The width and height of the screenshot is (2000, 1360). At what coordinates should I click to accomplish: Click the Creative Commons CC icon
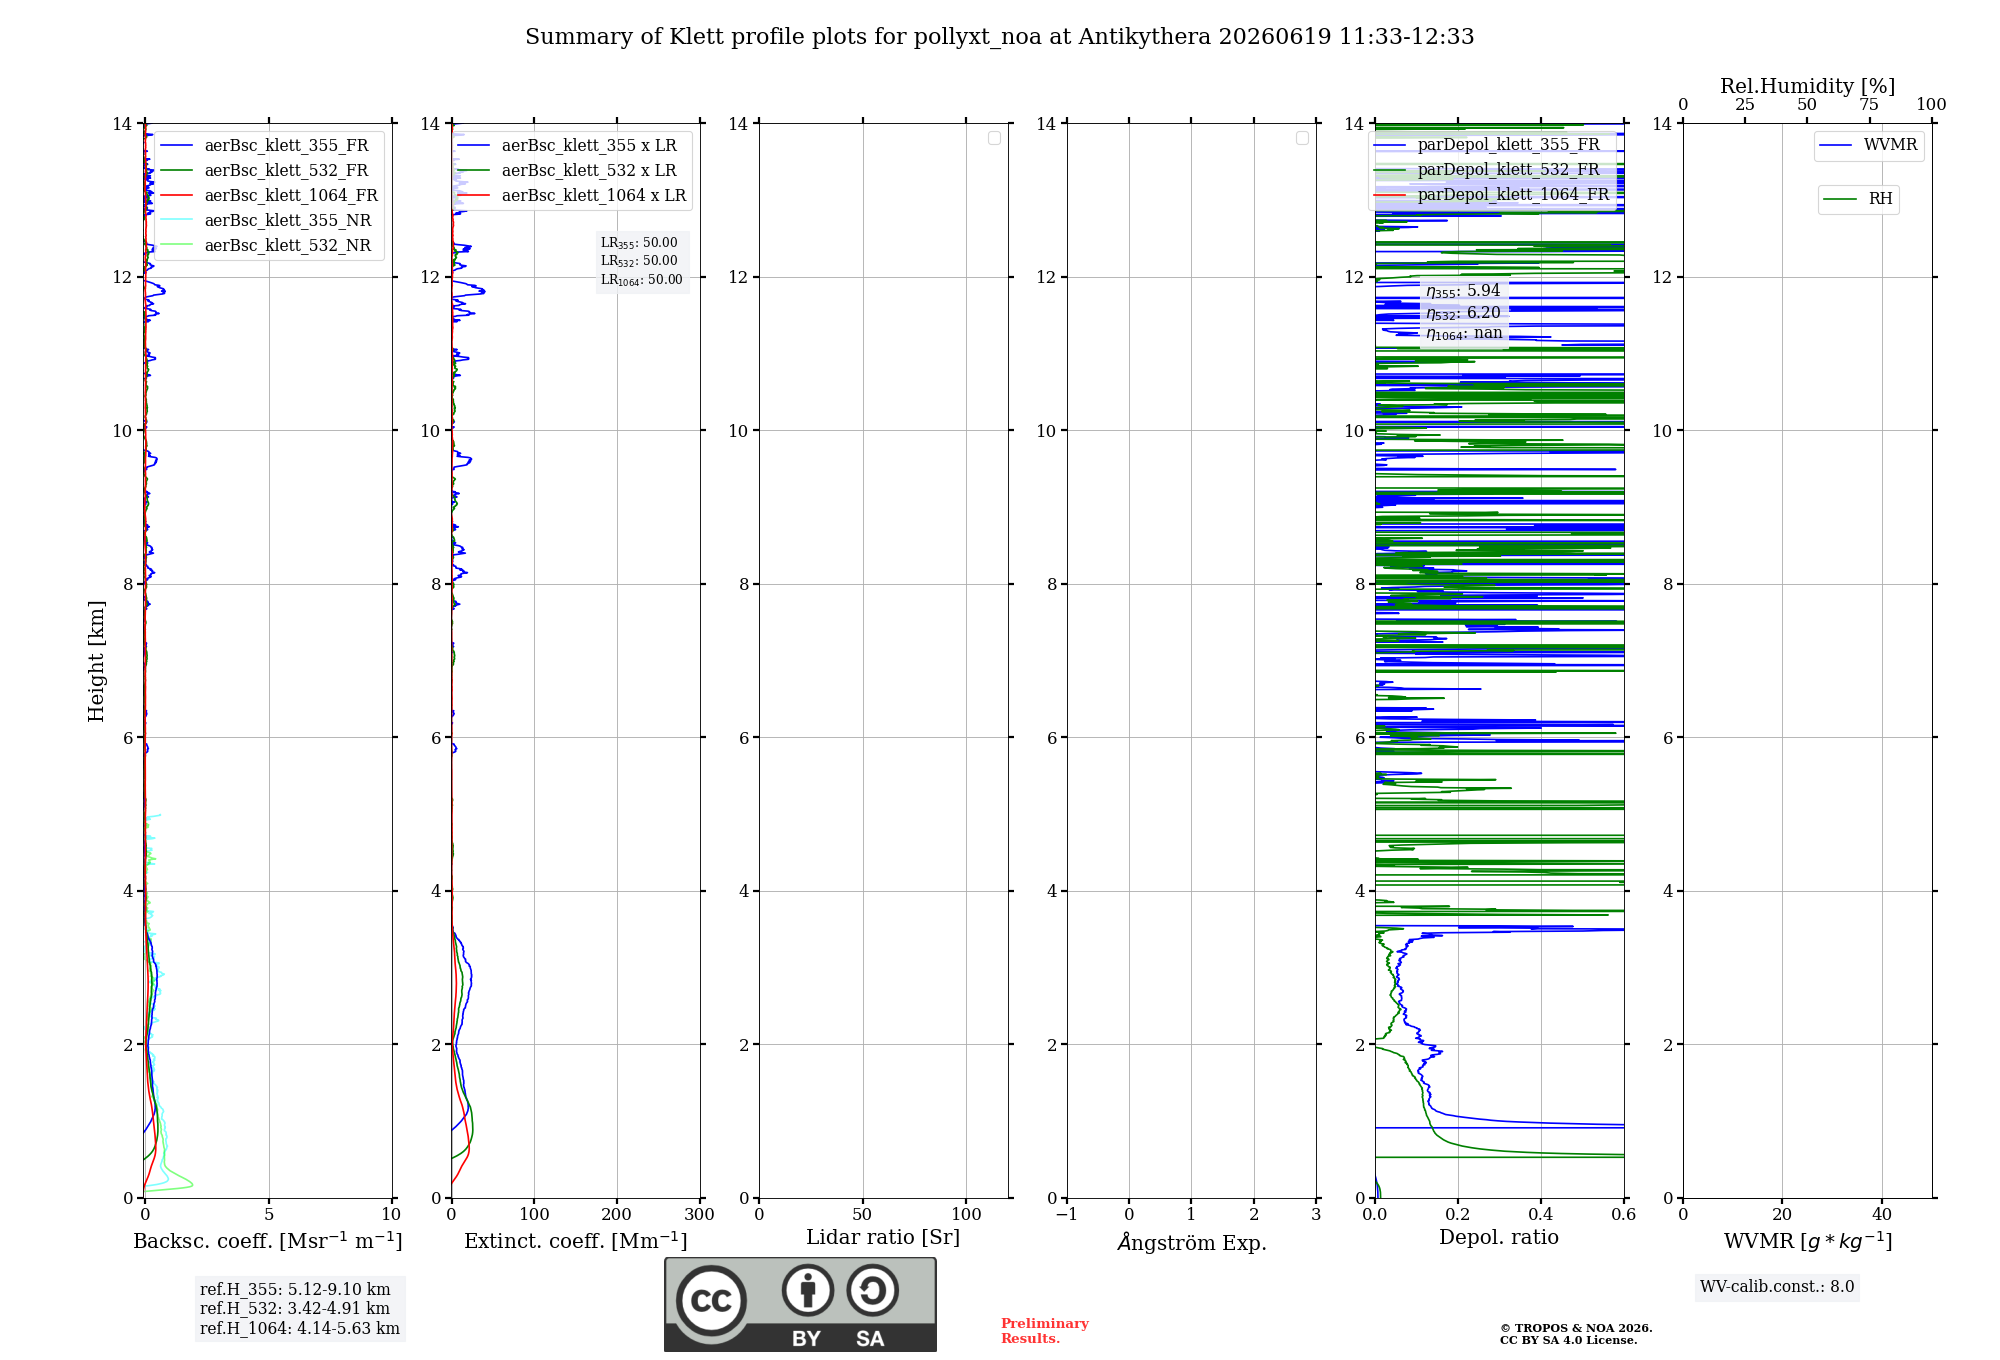pyautogui.click(x=711, y=1300)
